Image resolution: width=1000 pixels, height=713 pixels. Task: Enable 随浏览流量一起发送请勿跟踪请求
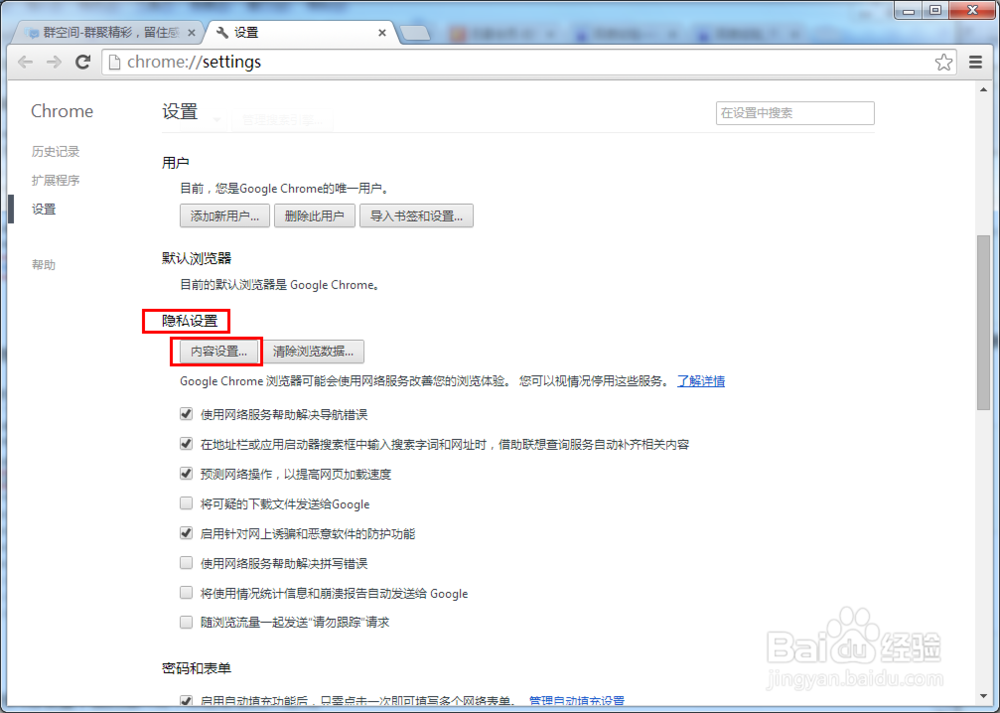pyautogui.click(x=186, y=622)
